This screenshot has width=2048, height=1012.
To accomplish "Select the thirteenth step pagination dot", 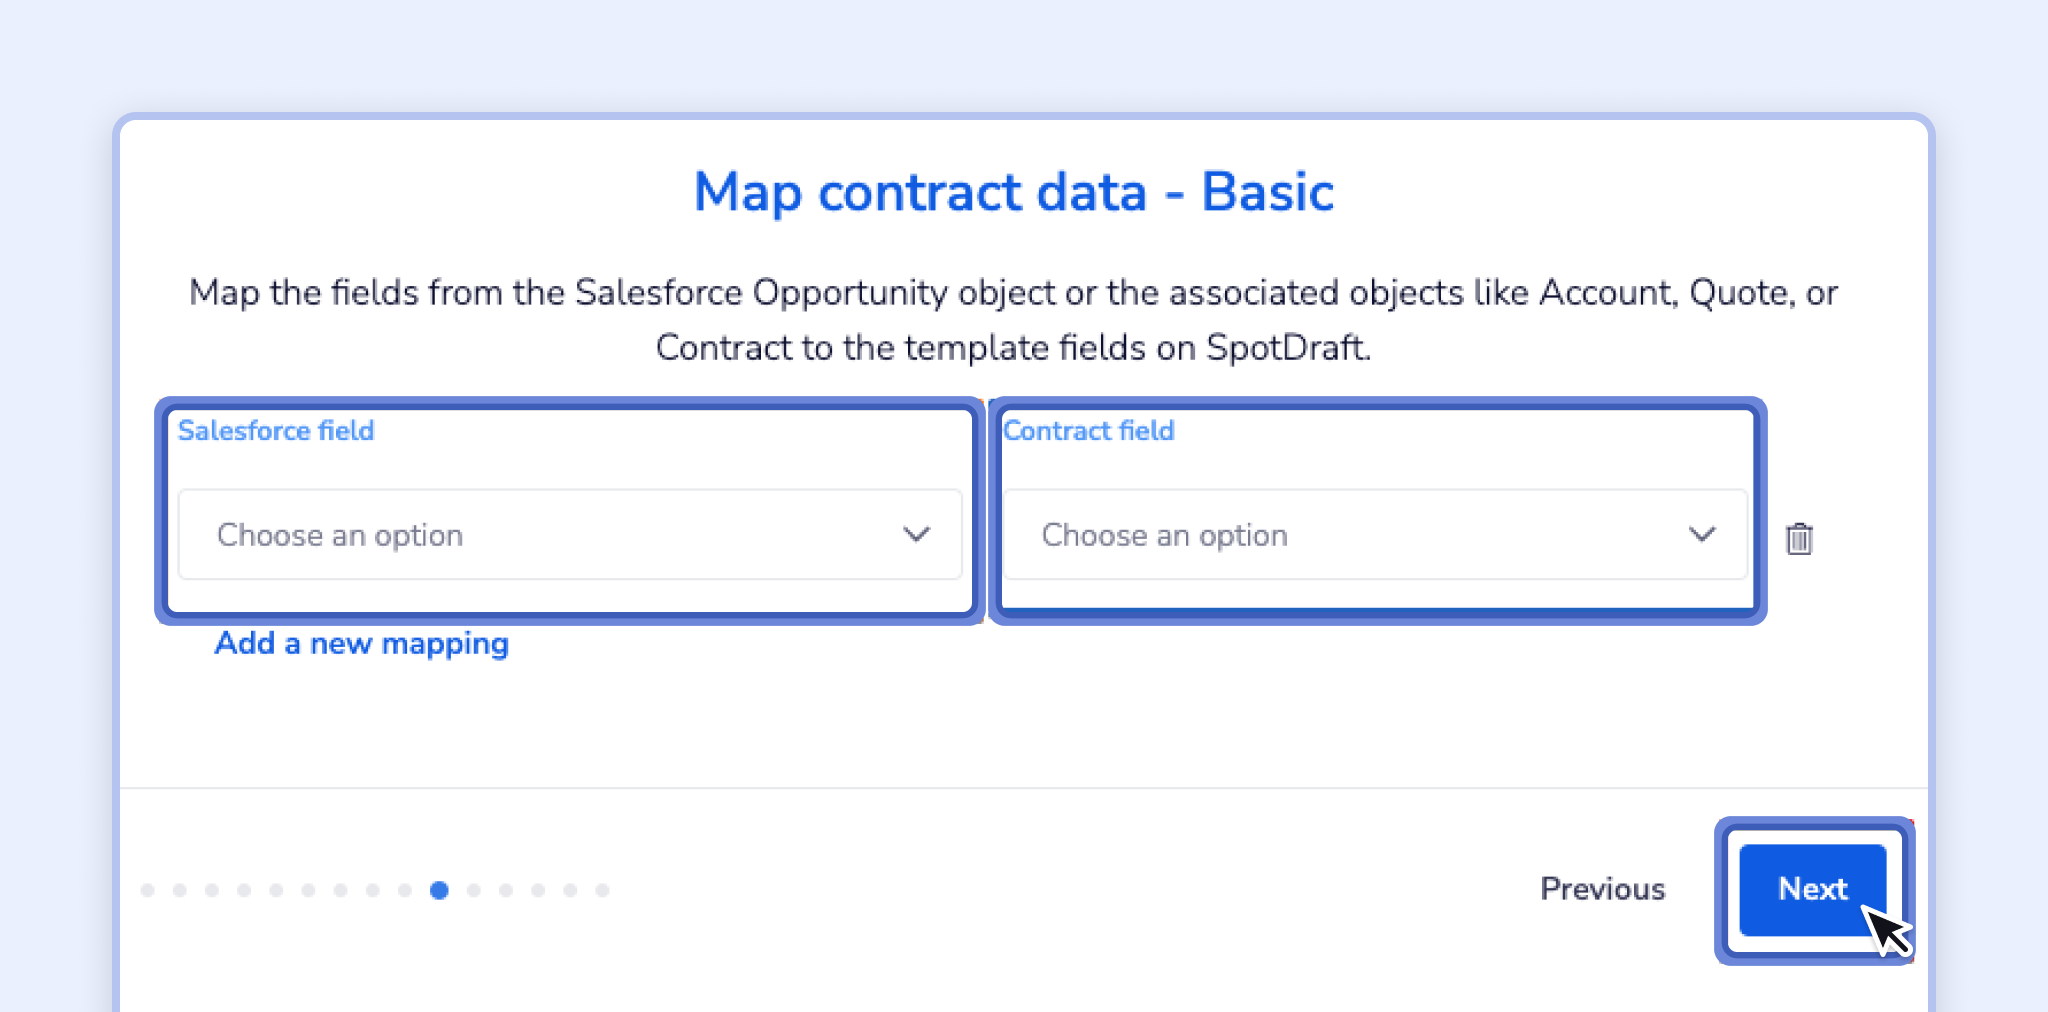I will (x=538, y=890).
